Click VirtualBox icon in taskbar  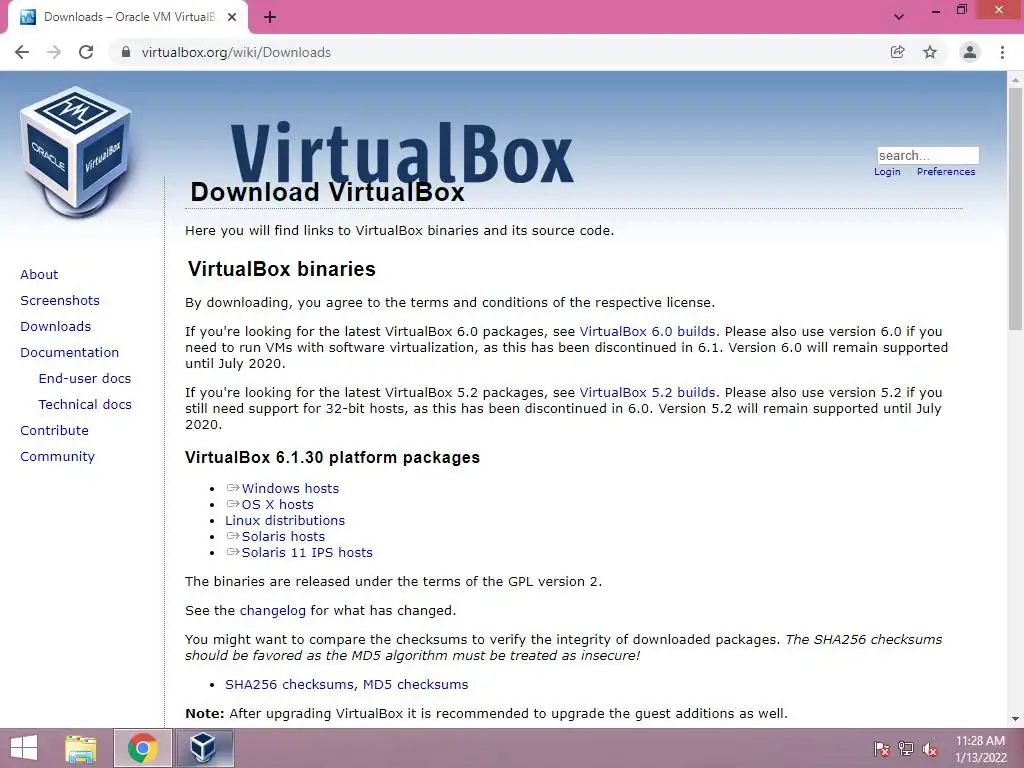pyautogui.click(x=202, y=748)
